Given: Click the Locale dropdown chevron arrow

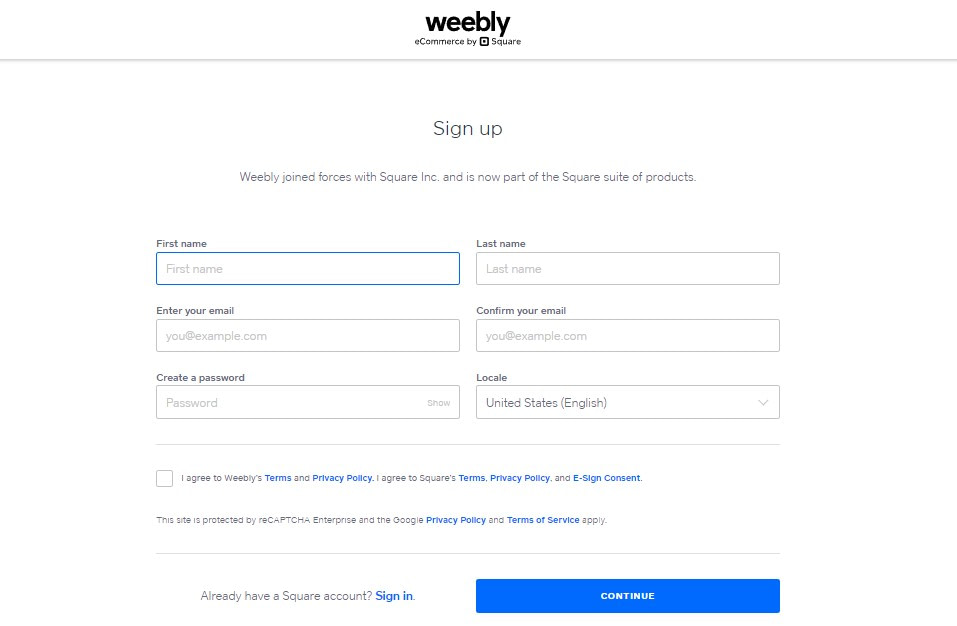Looking at the screenshot, I should pyautogui.click(x=763, y=402).
